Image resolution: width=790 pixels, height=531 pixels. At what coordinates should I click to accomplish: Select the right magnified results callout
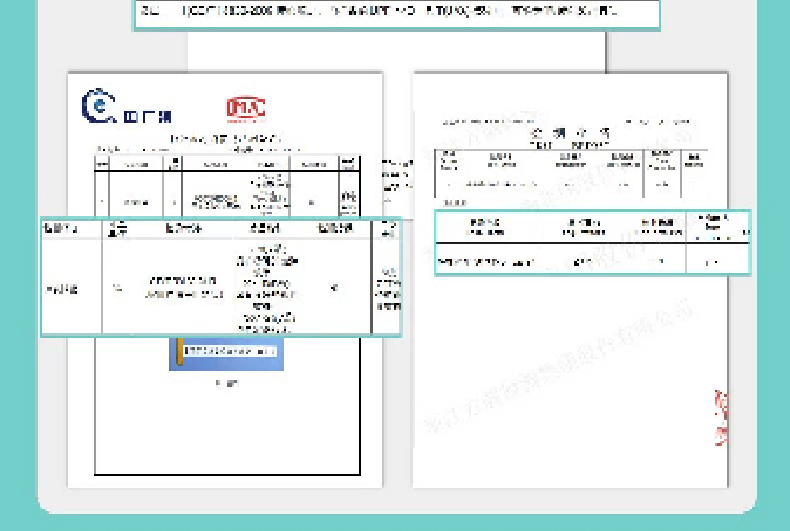[x=592, y=242]
